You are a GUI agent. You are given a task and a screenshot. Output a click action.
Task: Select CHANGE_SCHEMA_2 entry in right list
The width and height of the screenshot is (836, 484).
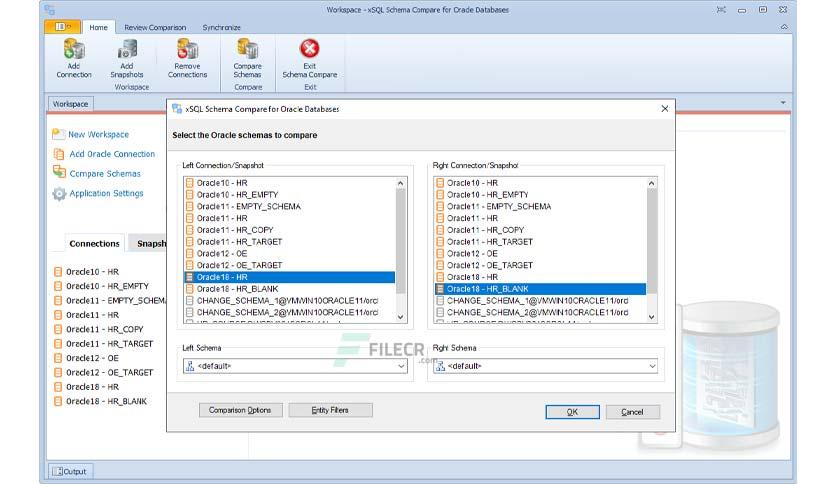coord(540,312)
